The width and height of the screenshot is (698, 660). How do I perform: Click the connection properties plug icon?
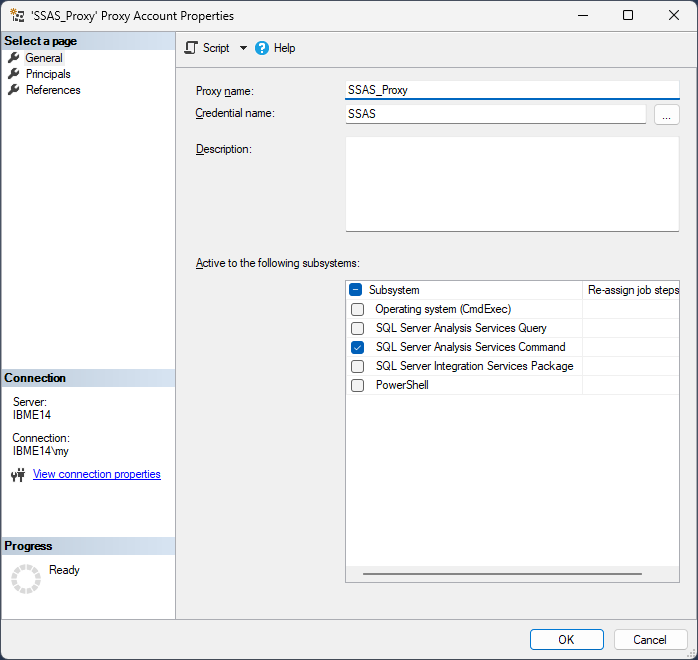pyautogui.click(x=18, y=475)
